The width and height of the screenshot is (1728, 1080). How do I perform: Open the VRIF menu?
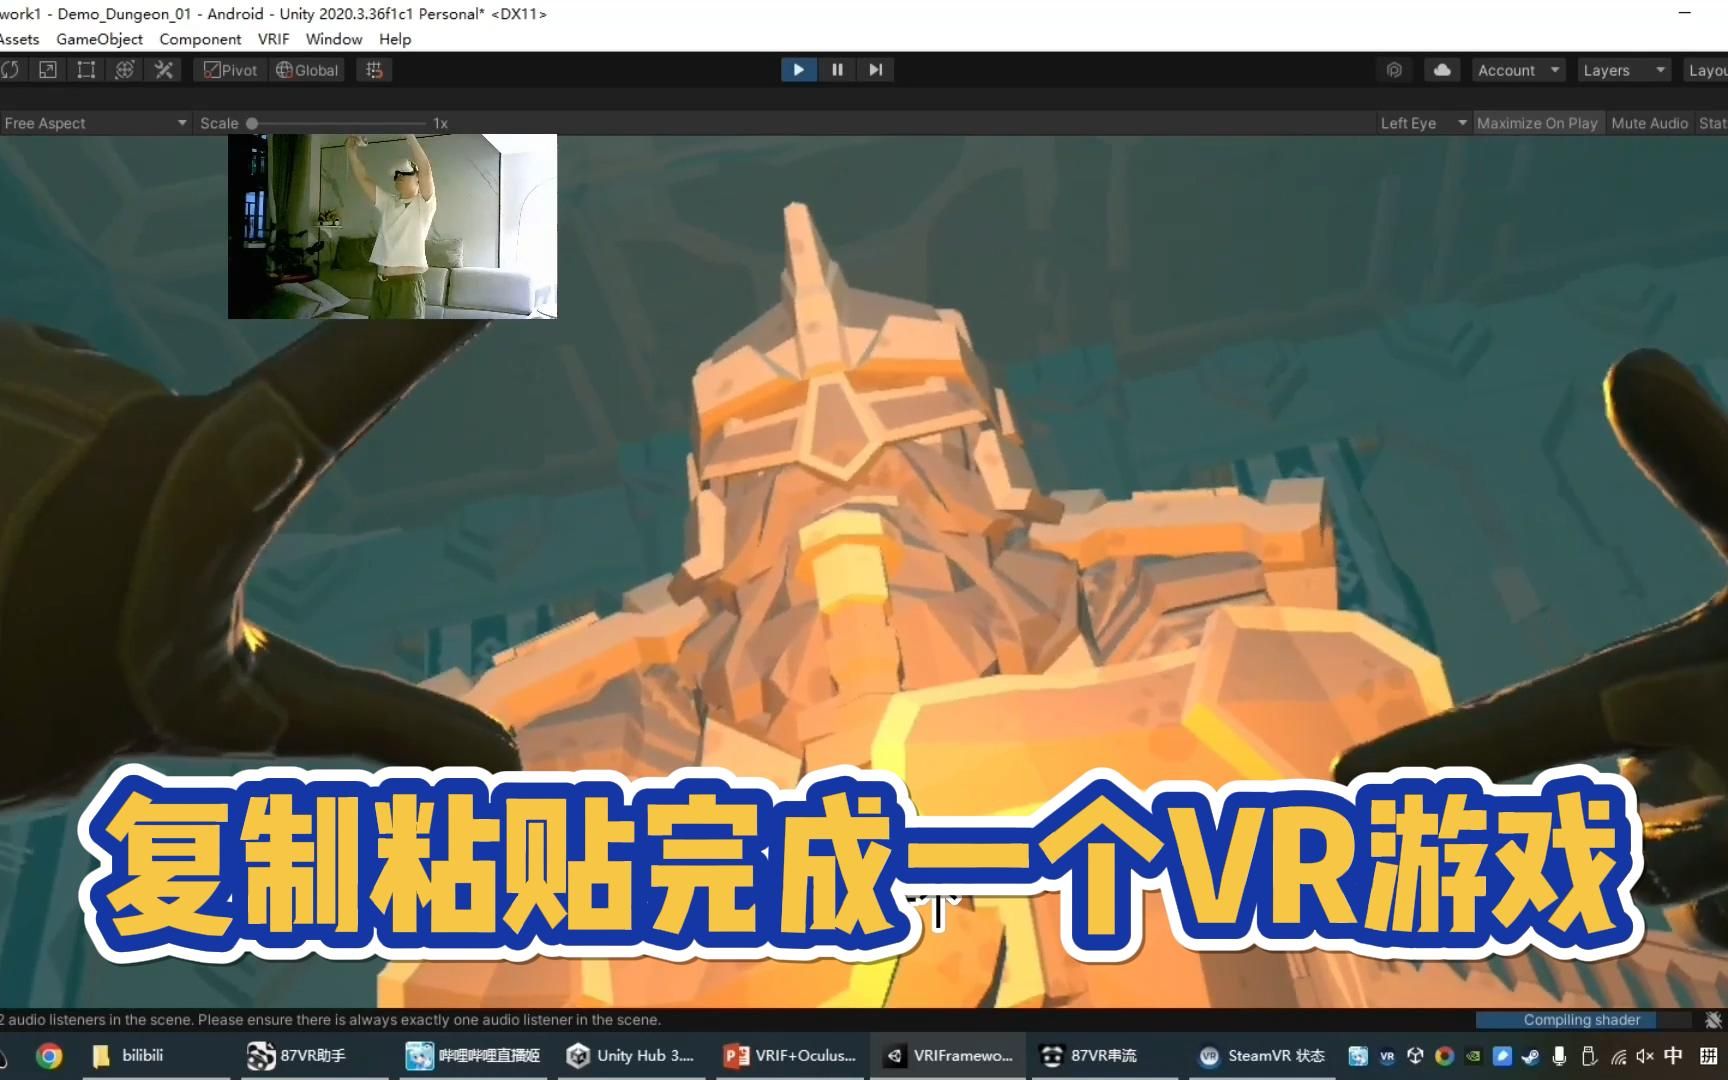pos(273,39)
